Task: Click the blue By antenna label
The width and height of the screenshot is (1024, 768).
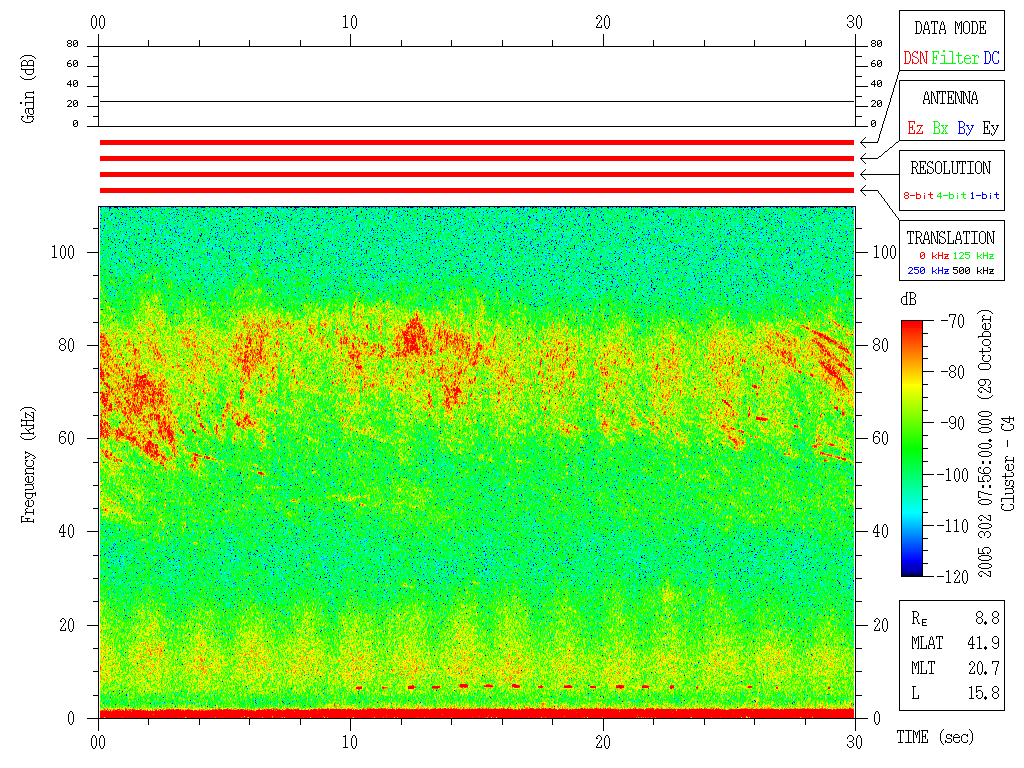Action: 965,129
